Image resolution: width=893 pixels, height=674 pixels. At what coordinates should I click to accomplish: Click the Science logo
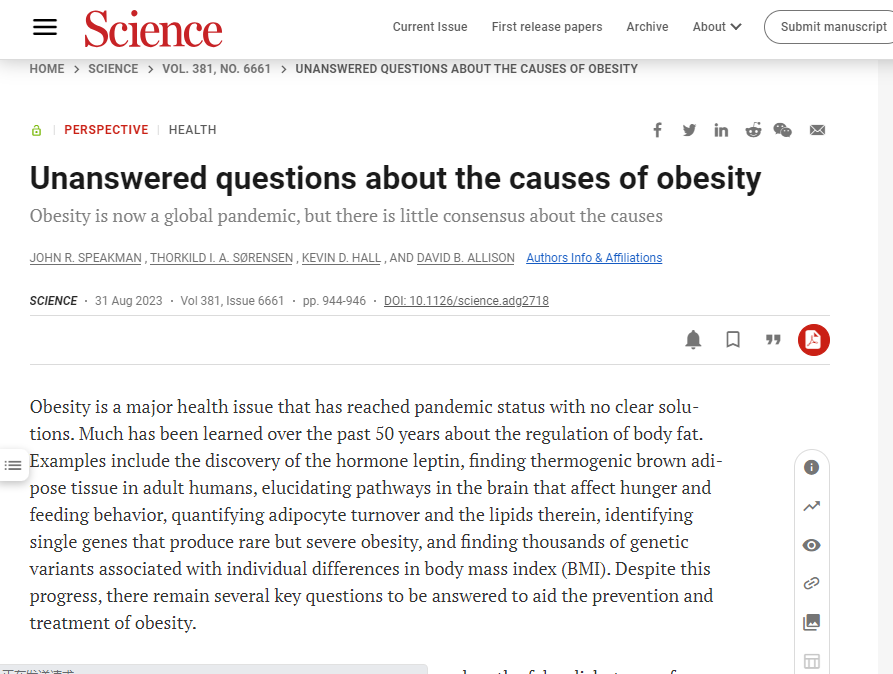click(153, 28)
